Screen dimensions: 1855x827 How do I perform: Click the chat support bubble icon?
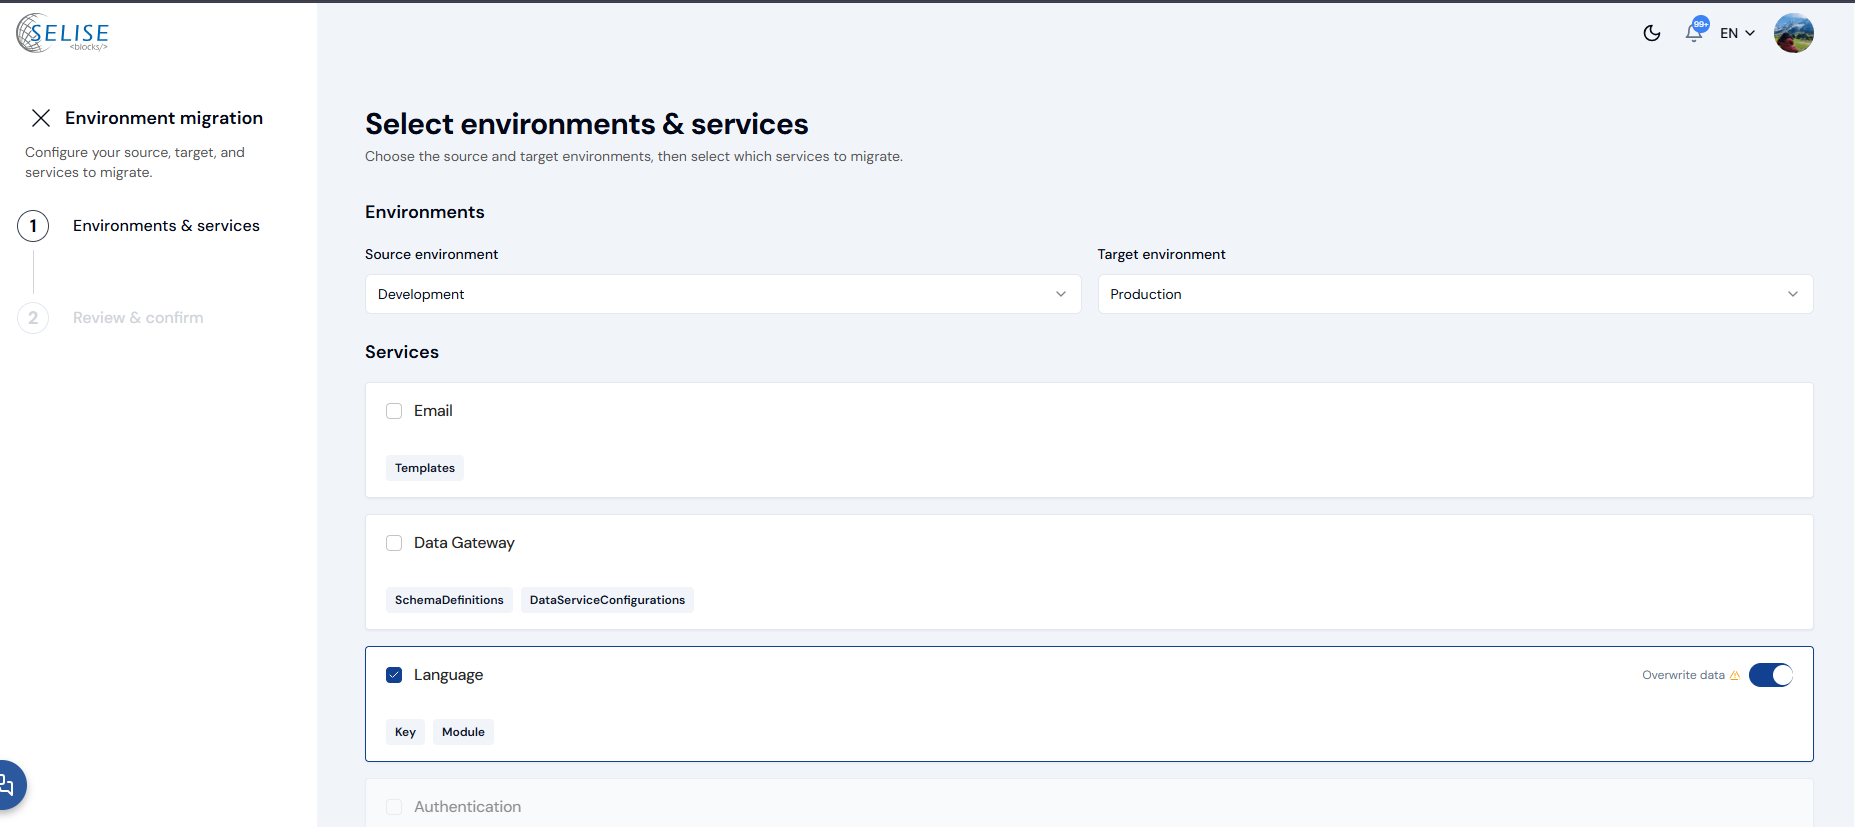[8, 785]
